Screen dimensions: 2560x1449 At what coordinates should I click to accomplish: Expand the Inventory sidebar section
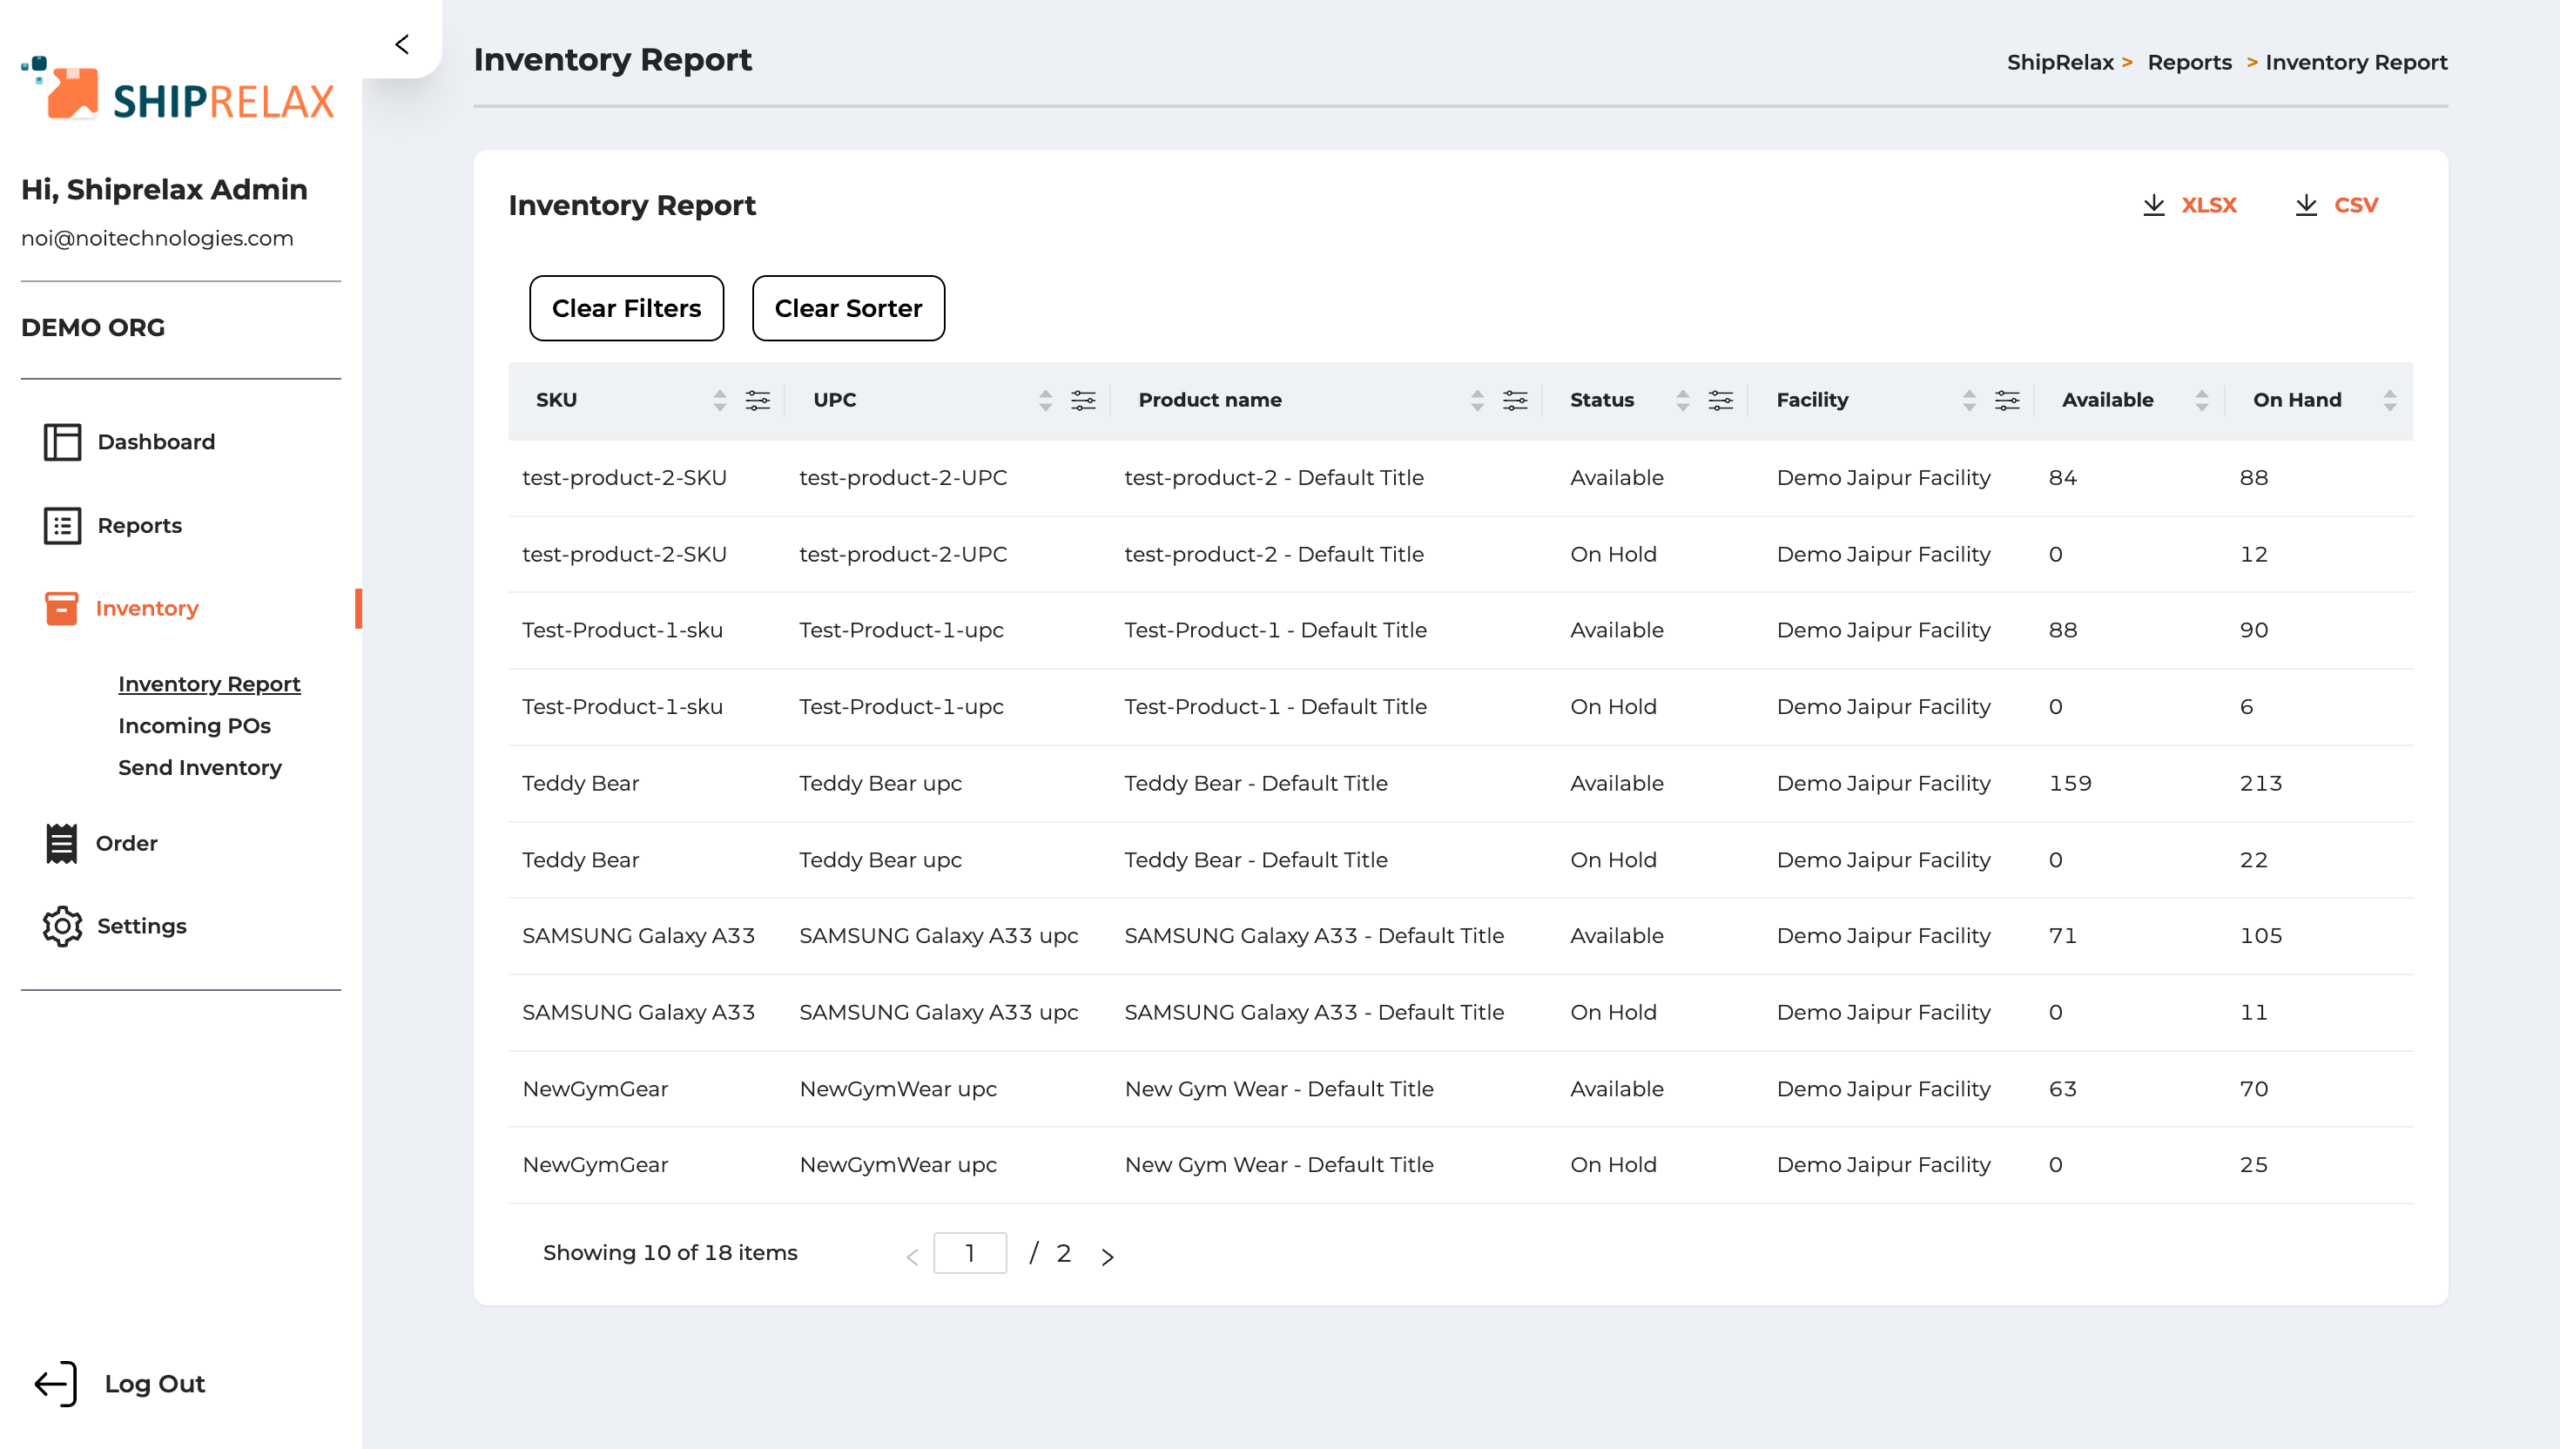(146, 608)
